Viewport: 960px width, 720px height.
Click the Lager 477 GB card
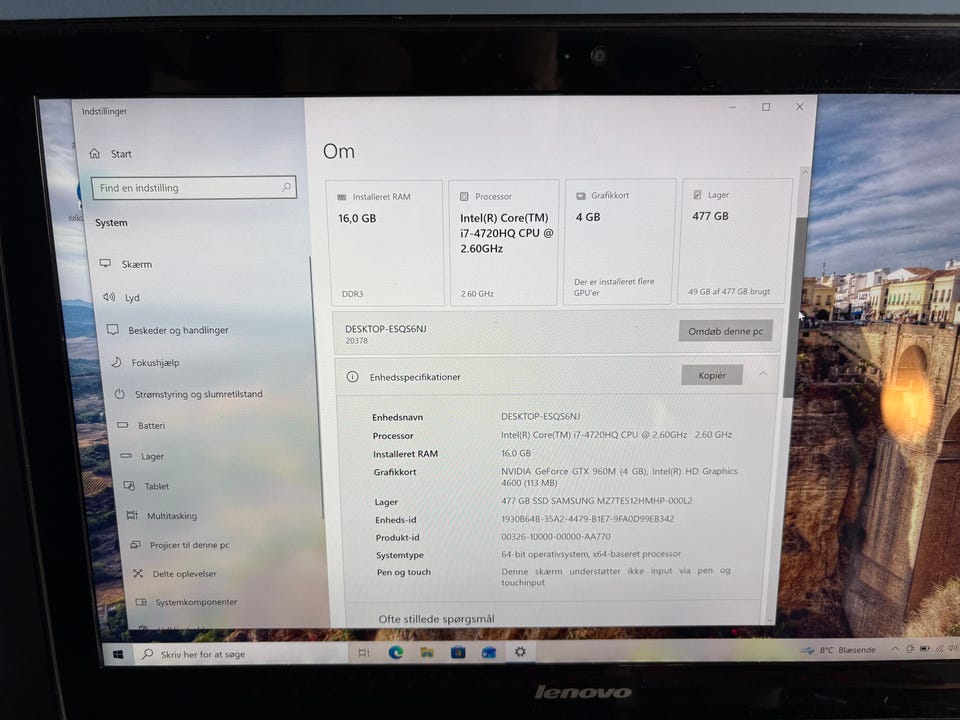click(735, 241)
